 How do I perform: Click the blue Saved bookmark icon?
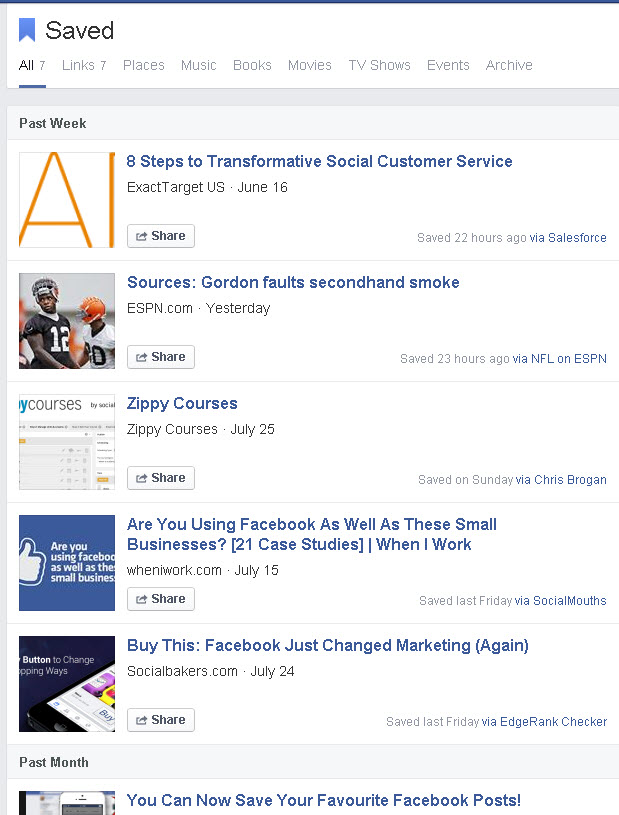click(x=29, y=29)
